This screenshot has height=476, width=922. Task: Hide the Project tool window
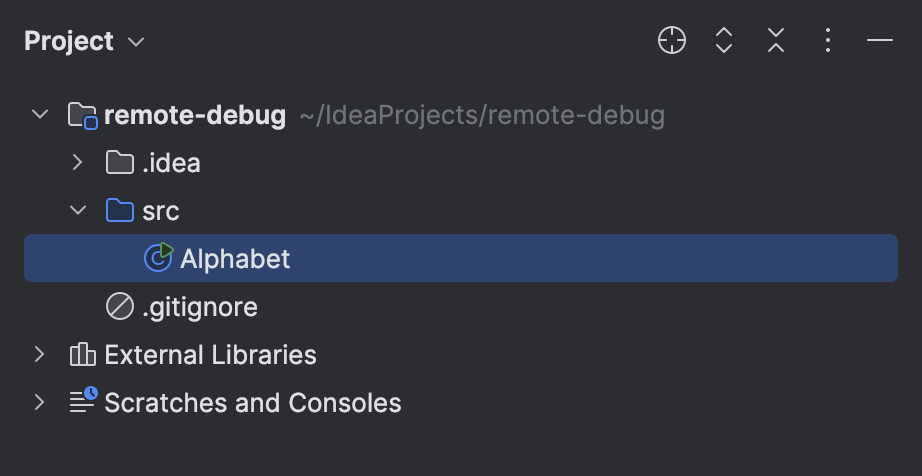(x=880, y=41)
